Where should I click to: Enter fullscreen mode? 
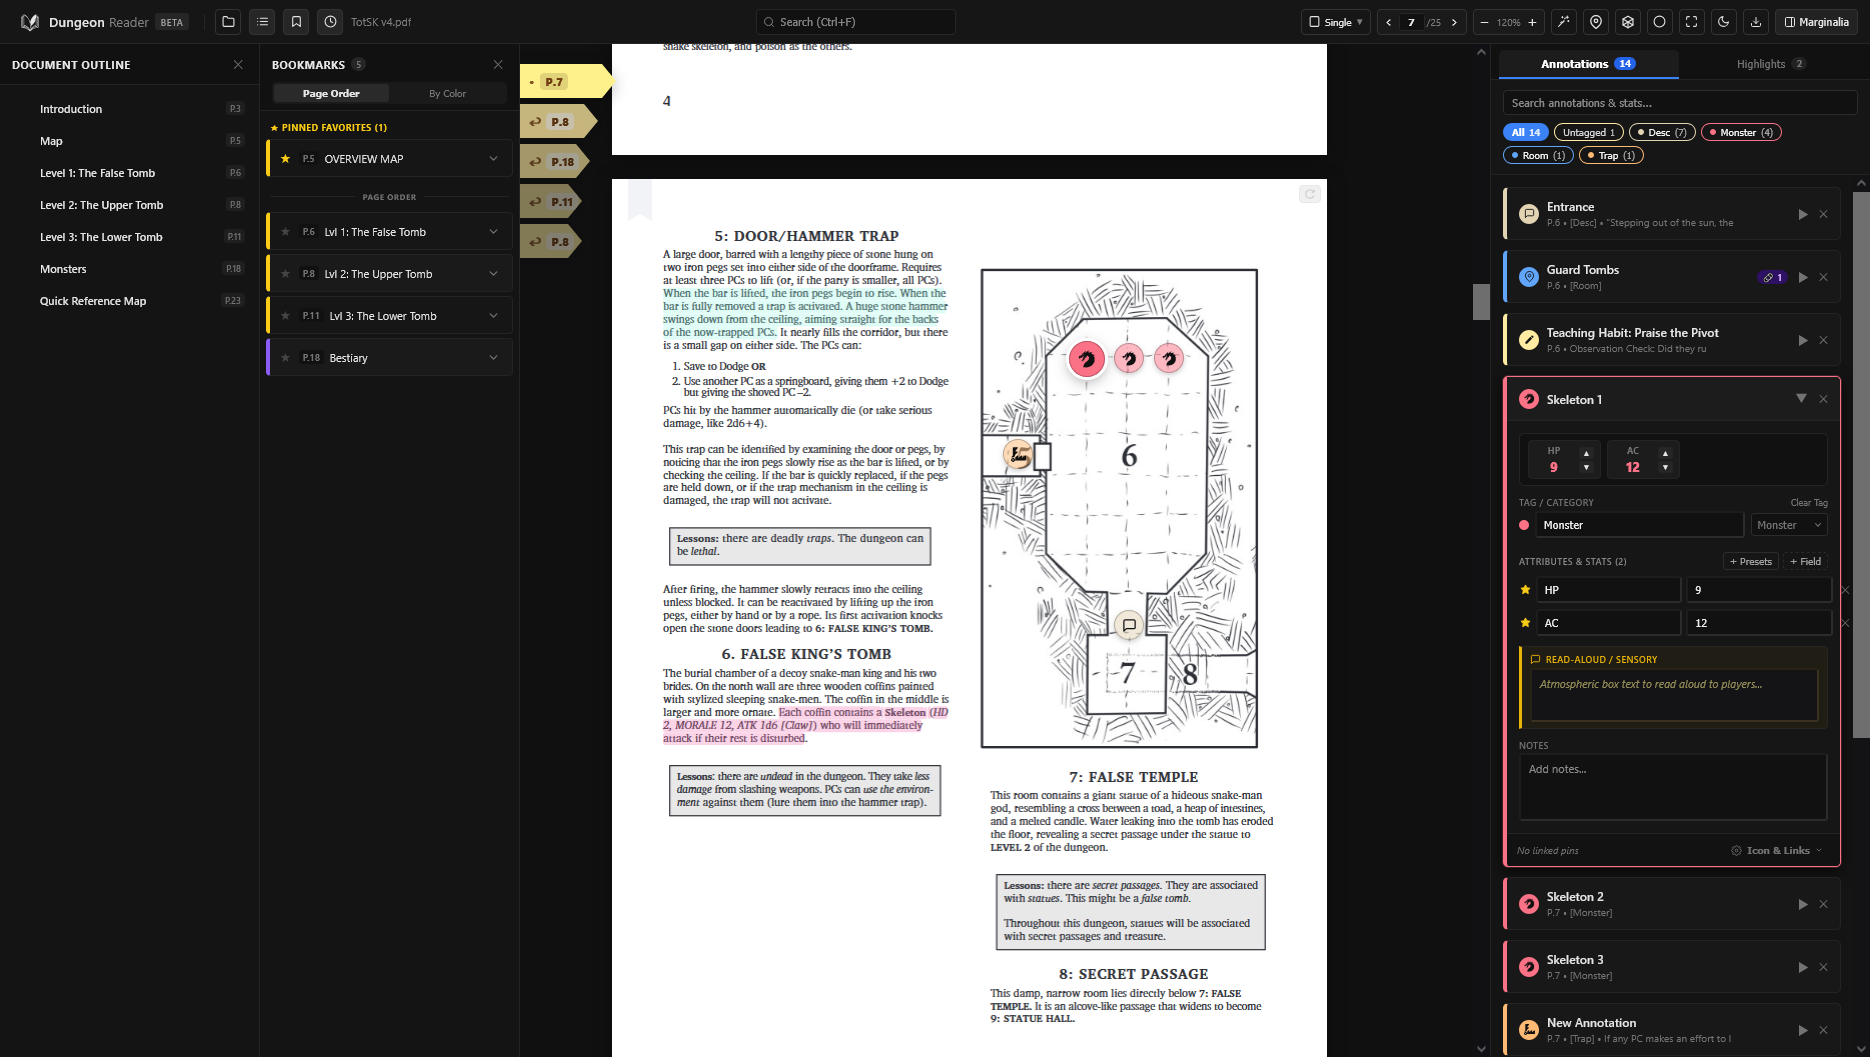(1692, 22)
